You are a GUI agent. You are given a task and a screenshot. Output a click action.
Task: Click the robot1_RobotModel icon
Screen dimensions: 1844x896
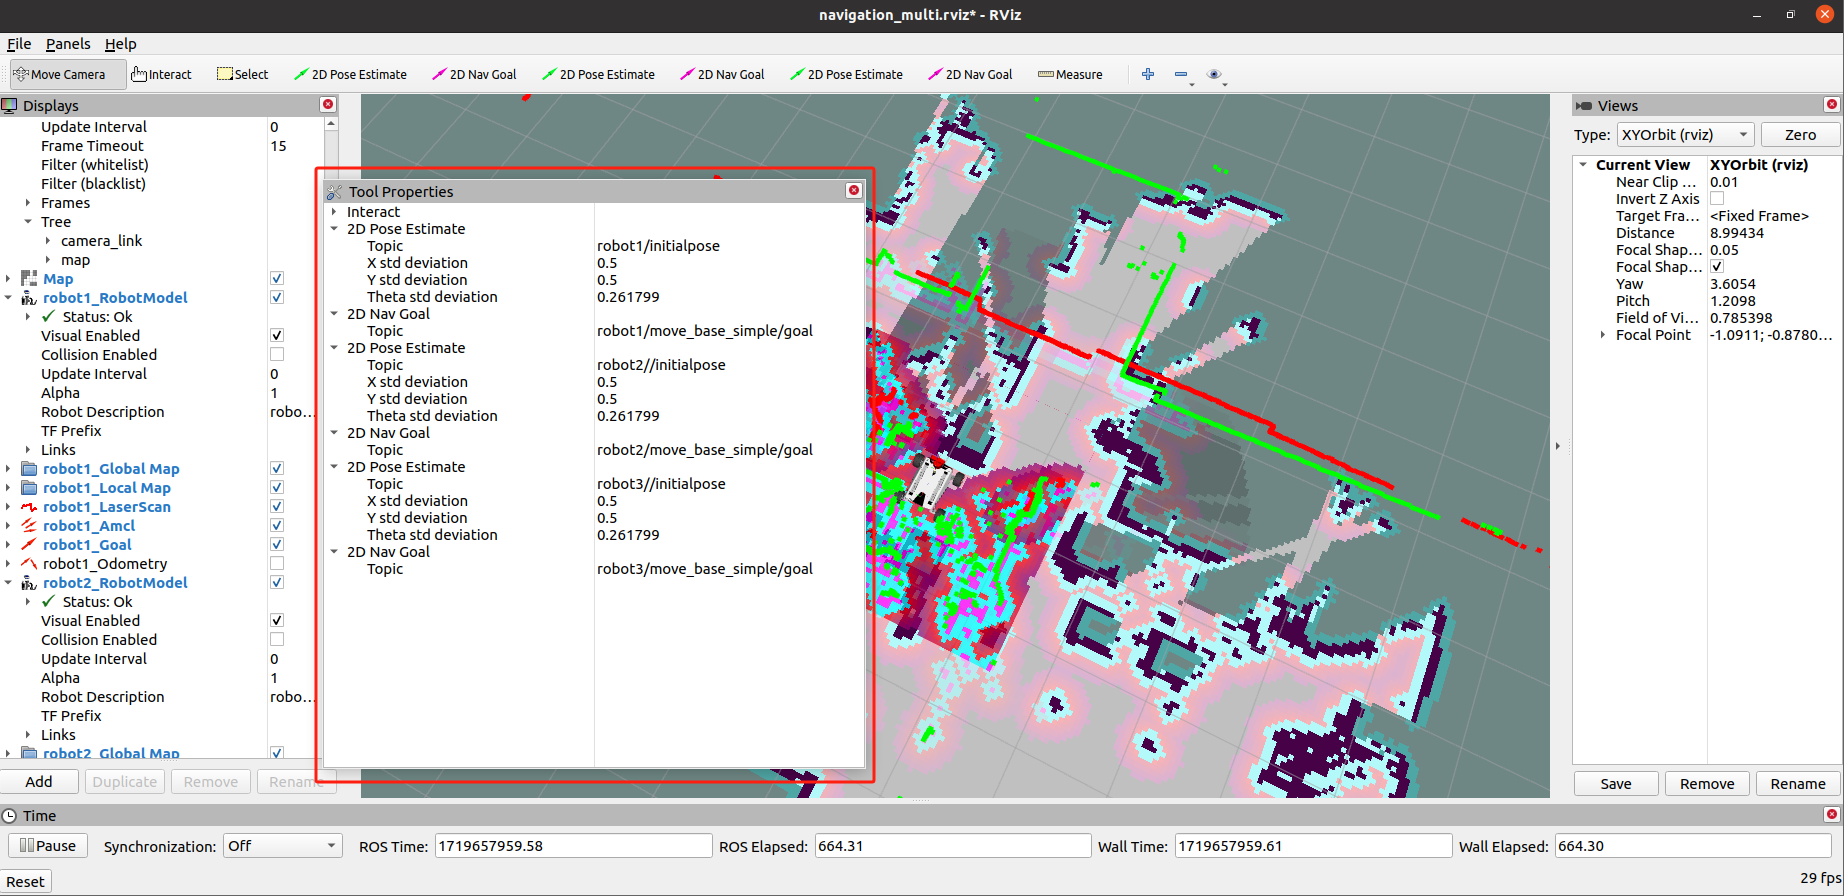click(29, 297)
